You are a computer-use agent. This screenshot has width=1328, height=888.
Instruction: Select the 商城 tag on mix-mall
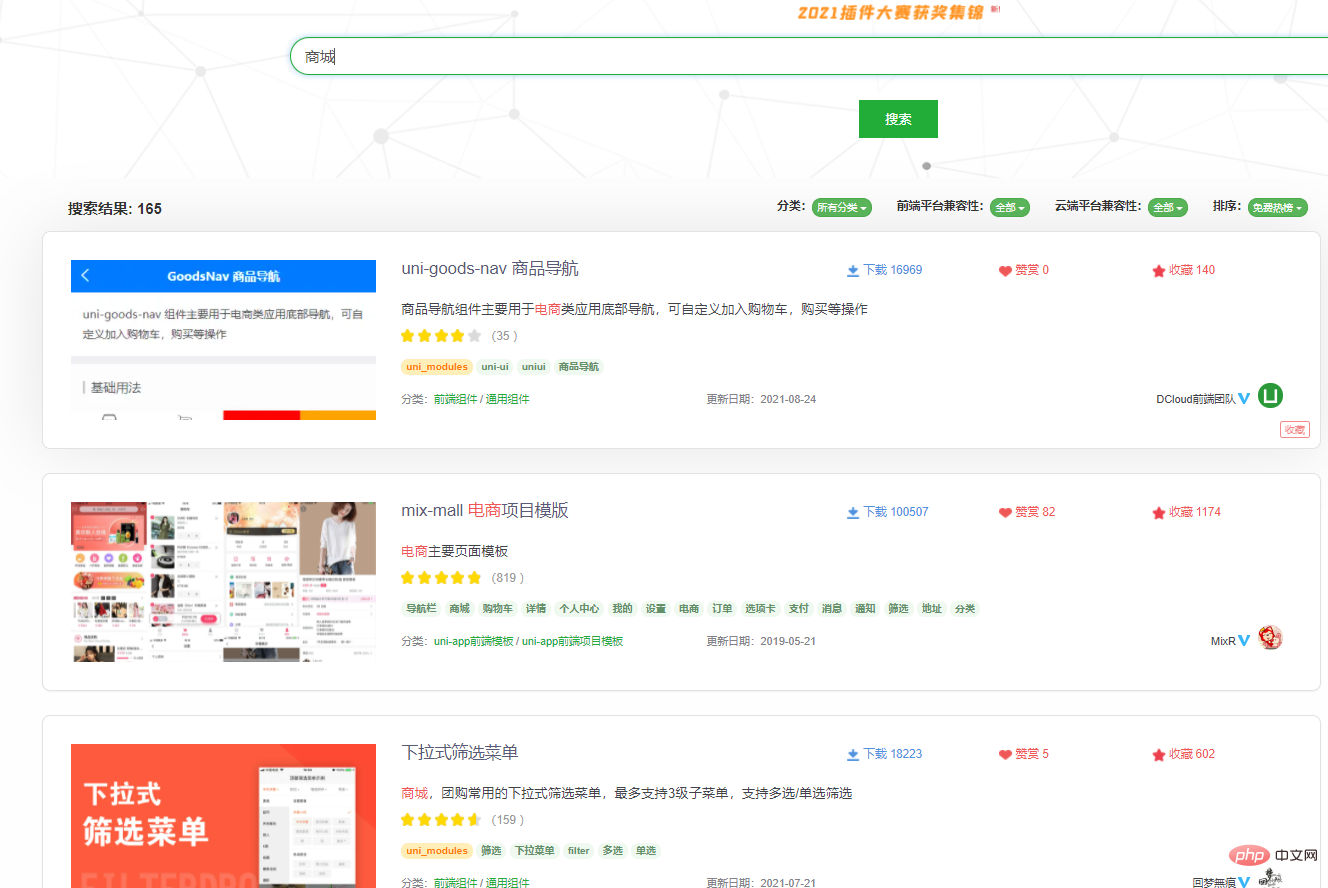[459, 609]
